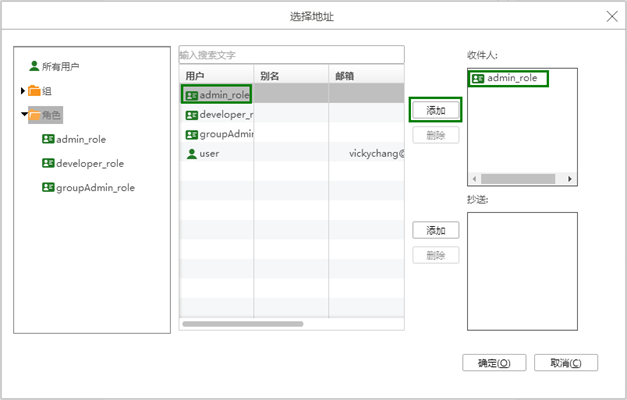
Task: Click developer_role icon in left tree
Action: coord(48,163)
